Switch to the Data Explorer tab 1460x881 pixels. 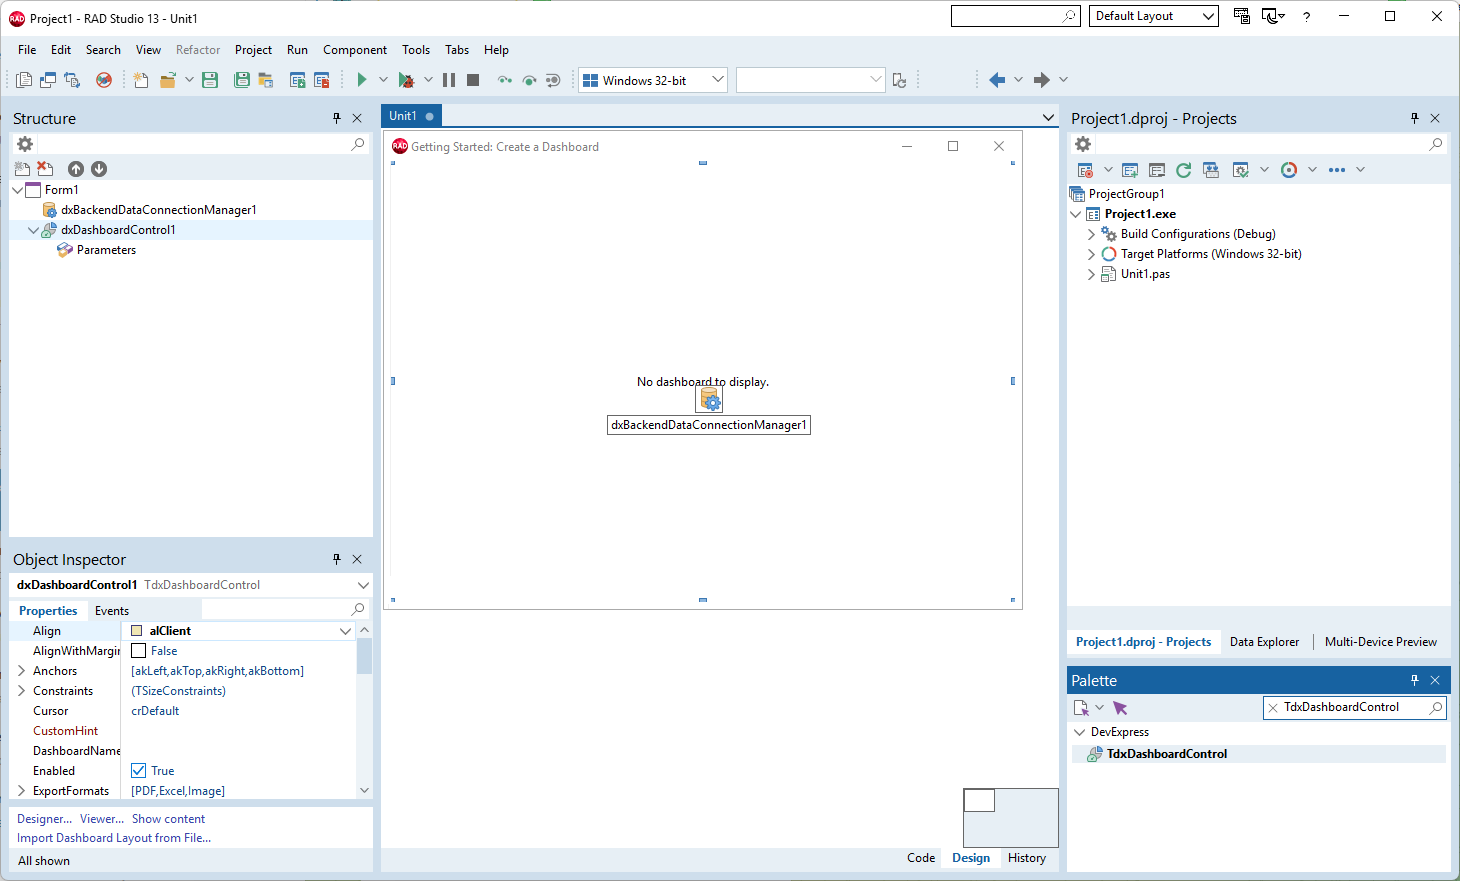click(1265, 641)
